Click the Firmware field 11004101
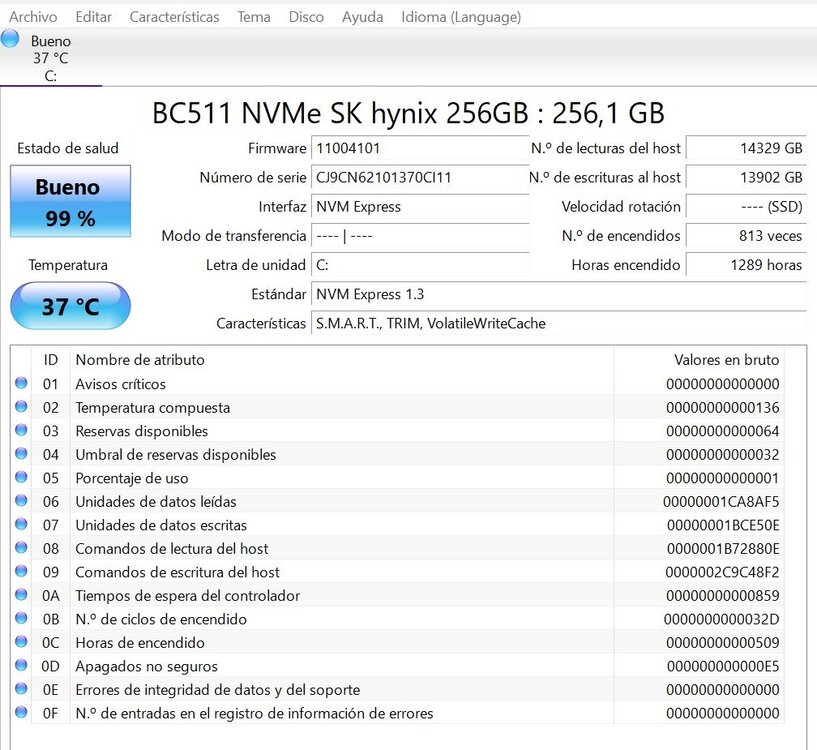 click(420, 148)
